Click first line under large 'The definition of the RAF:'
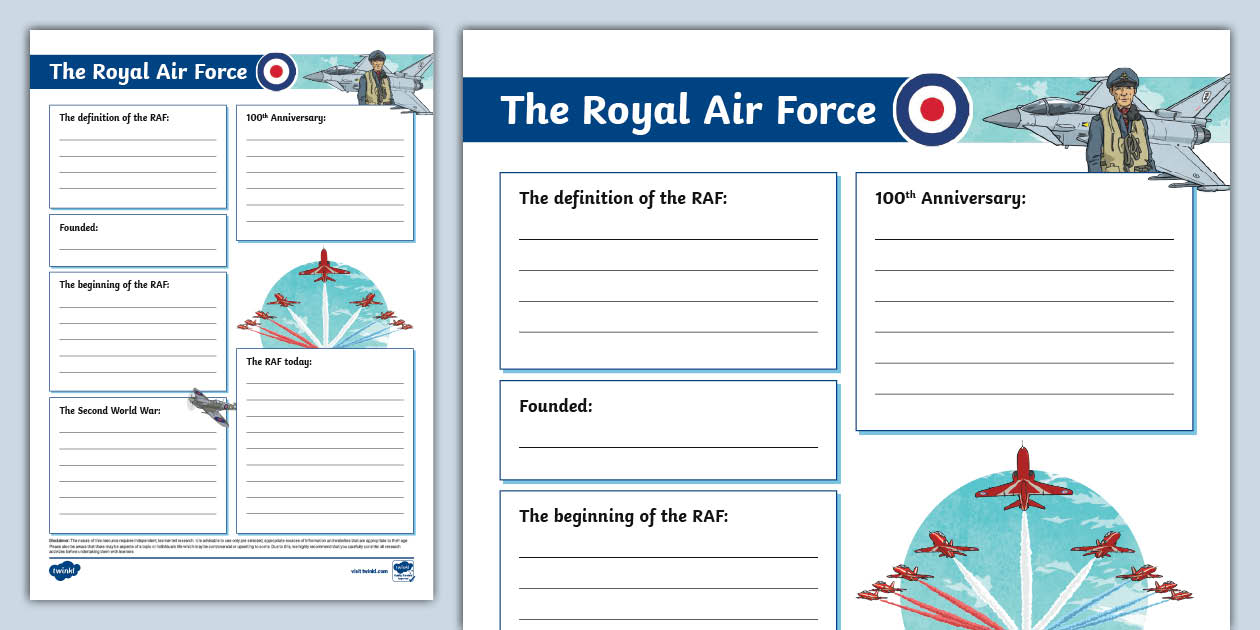The height and width of the screenshot is (630, 1260). 668,238
